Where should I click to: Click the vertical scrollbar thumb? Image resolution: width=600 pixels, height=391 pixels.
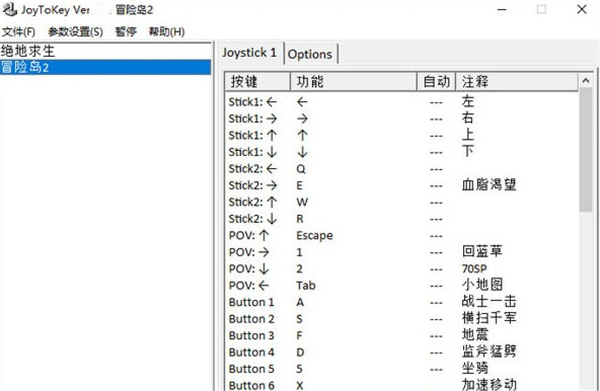pos(585,150)
